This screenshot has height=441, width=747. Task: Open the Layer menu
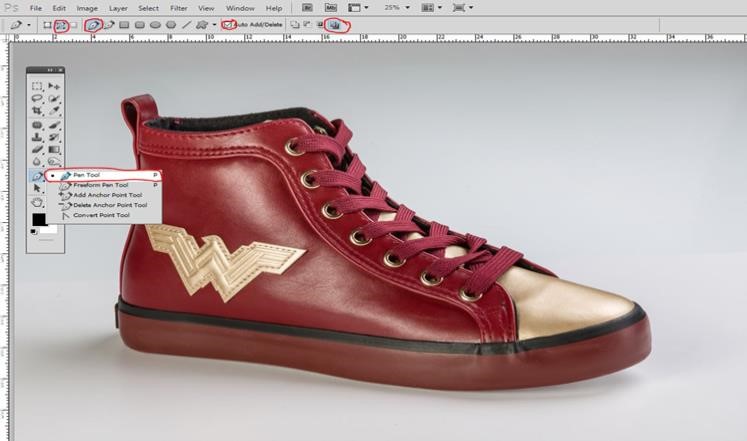118,8
